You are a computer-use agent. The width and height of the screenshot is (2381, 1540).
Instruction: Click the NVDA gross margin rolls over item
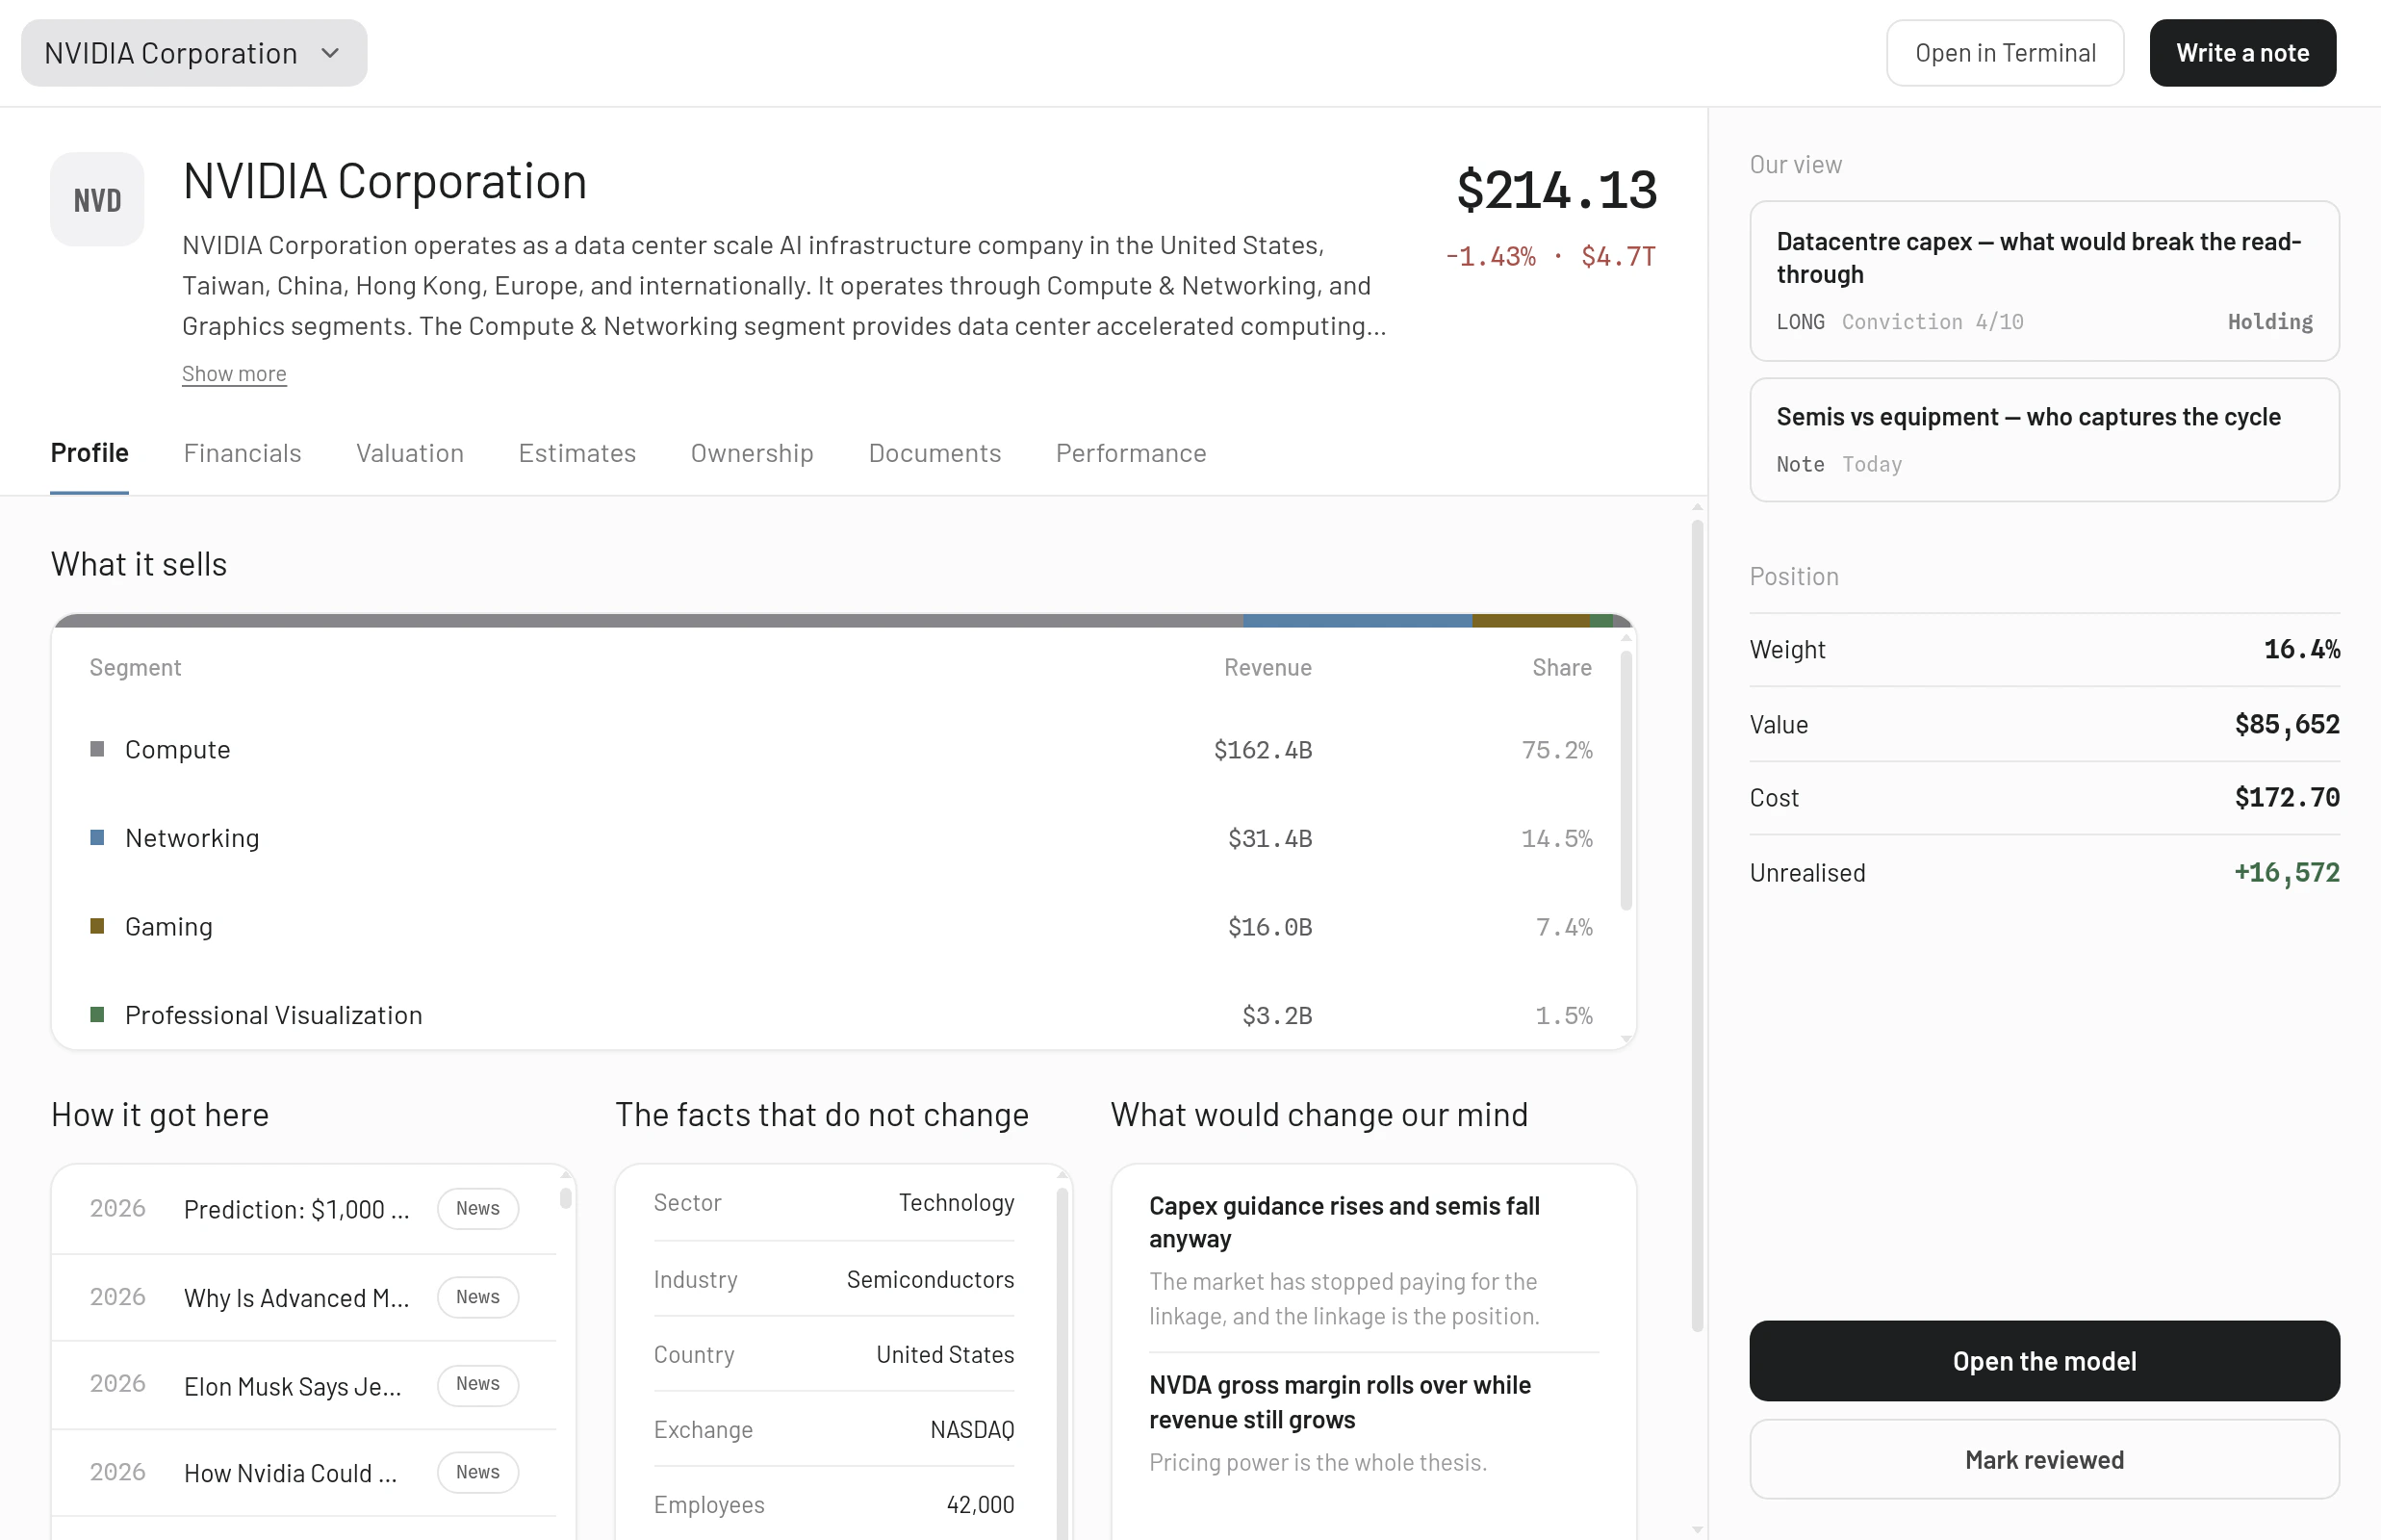[x=1373, y=1424]
